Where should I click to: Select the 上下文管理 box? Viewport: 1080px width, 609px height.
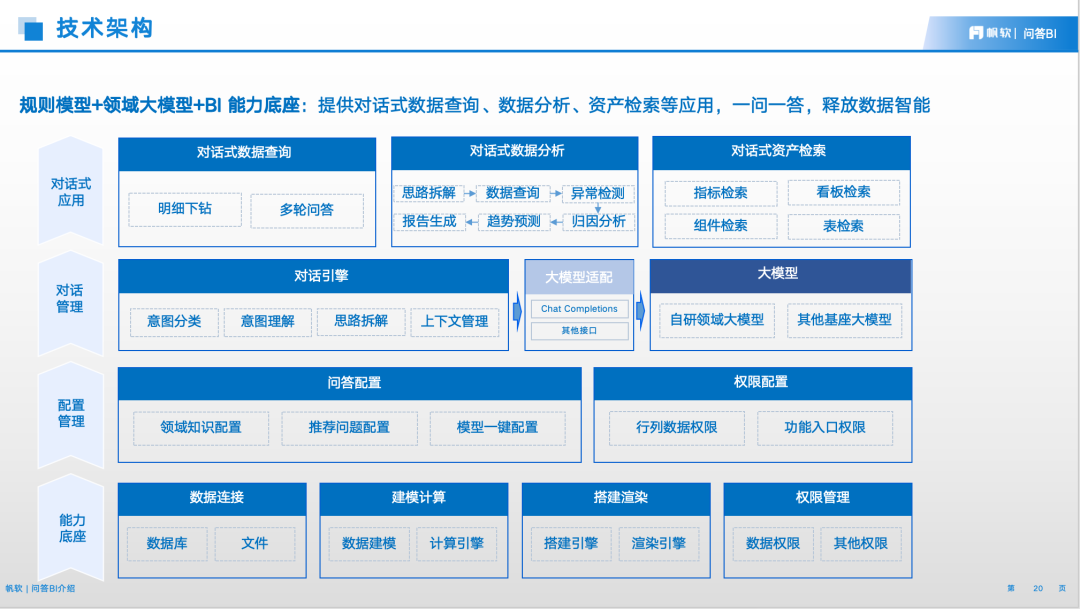455,322
